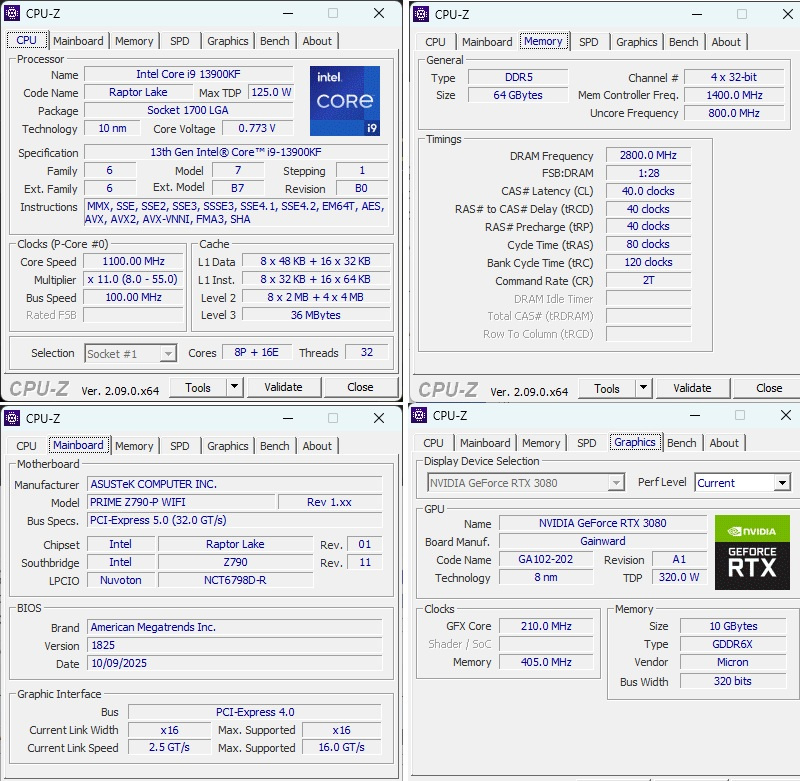Screen dimensions: 800x781
Task: Expand the Perf Level Current dropdown
Action: point(782,483)
